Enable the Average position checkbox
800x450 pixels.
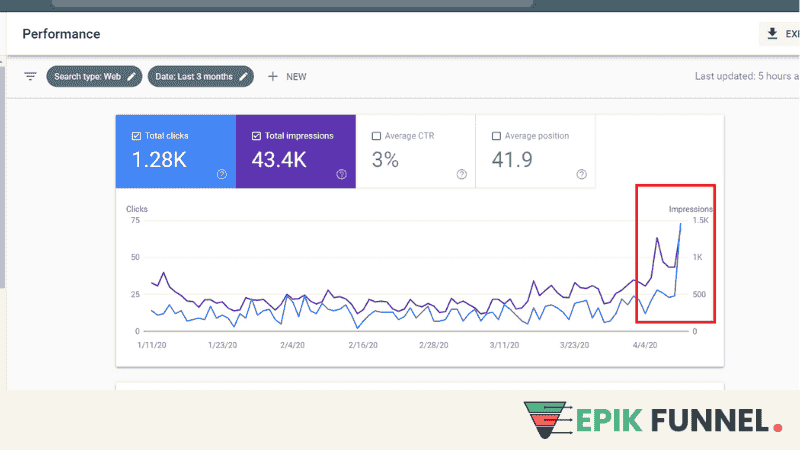[497, 136]
